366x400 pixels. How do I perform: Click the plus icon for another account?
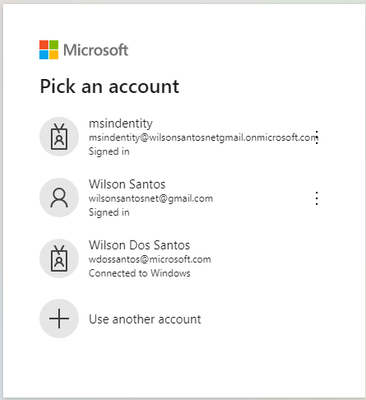coord(59,319)
